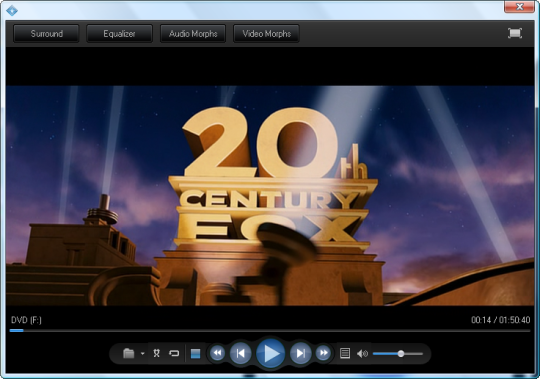Skip to previous chapter

pyautogui.click(x=240, y=353)
